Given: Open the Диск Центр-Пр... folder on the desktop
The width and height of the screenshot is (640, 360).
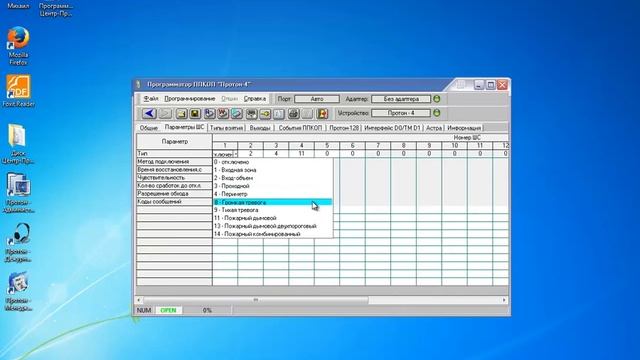Looking at the screenshot, I should (18, 144).
